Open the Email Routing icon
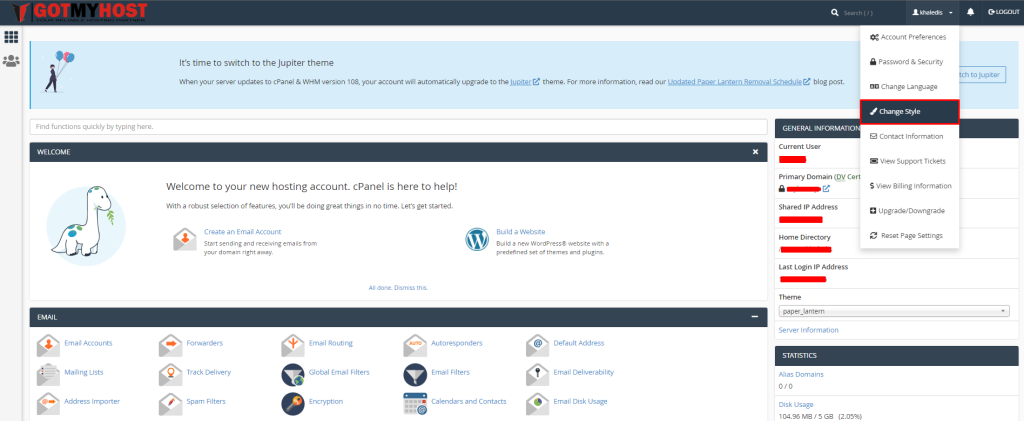 (x=293, y=345)
